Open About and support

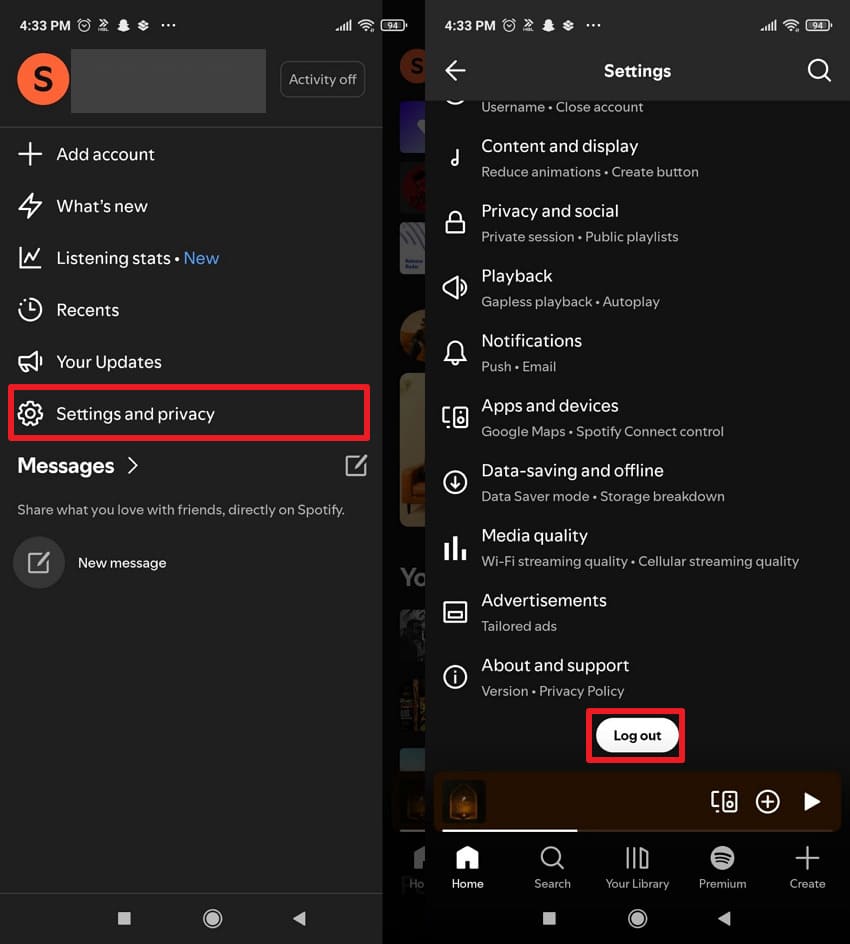(x=638, y=678)
